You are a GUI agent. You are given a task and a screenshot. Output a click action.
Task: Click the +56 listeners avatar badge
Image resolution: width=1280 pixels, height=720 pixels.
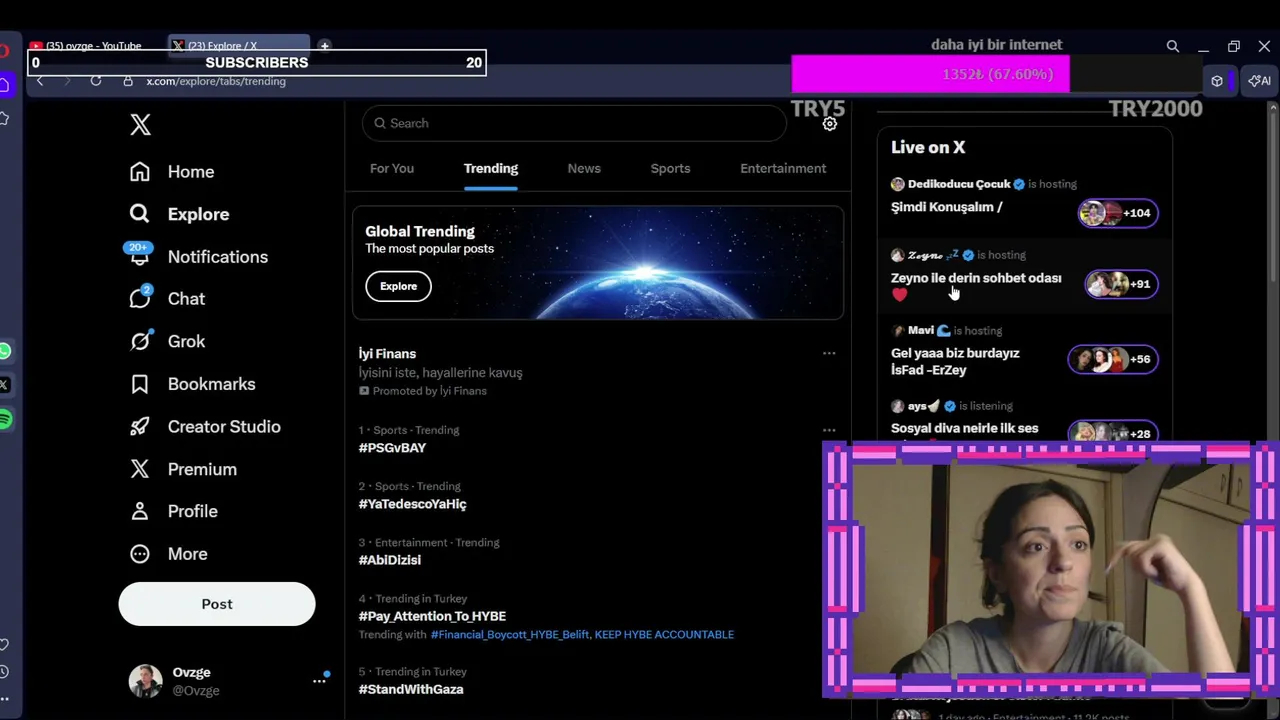(1113, 359)
